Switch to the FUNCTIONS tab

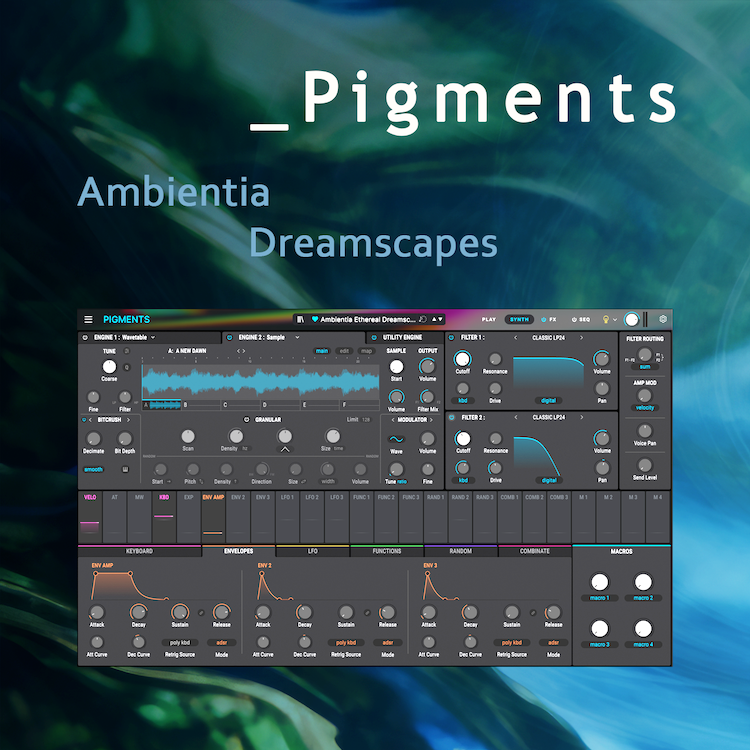point(386,551)
